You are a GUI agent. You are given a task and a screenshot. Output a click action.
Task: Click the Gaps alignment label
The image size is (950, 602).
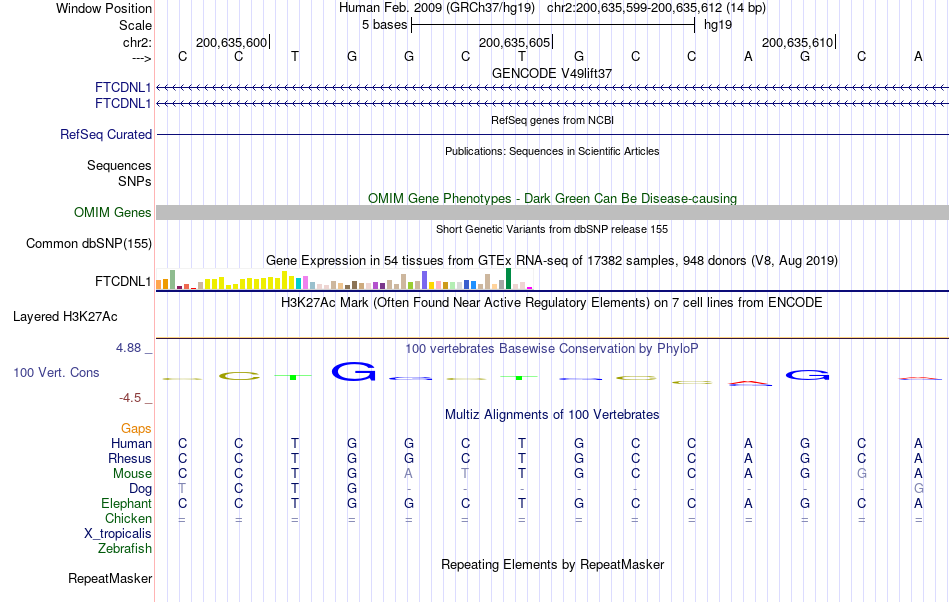[136, 429]
